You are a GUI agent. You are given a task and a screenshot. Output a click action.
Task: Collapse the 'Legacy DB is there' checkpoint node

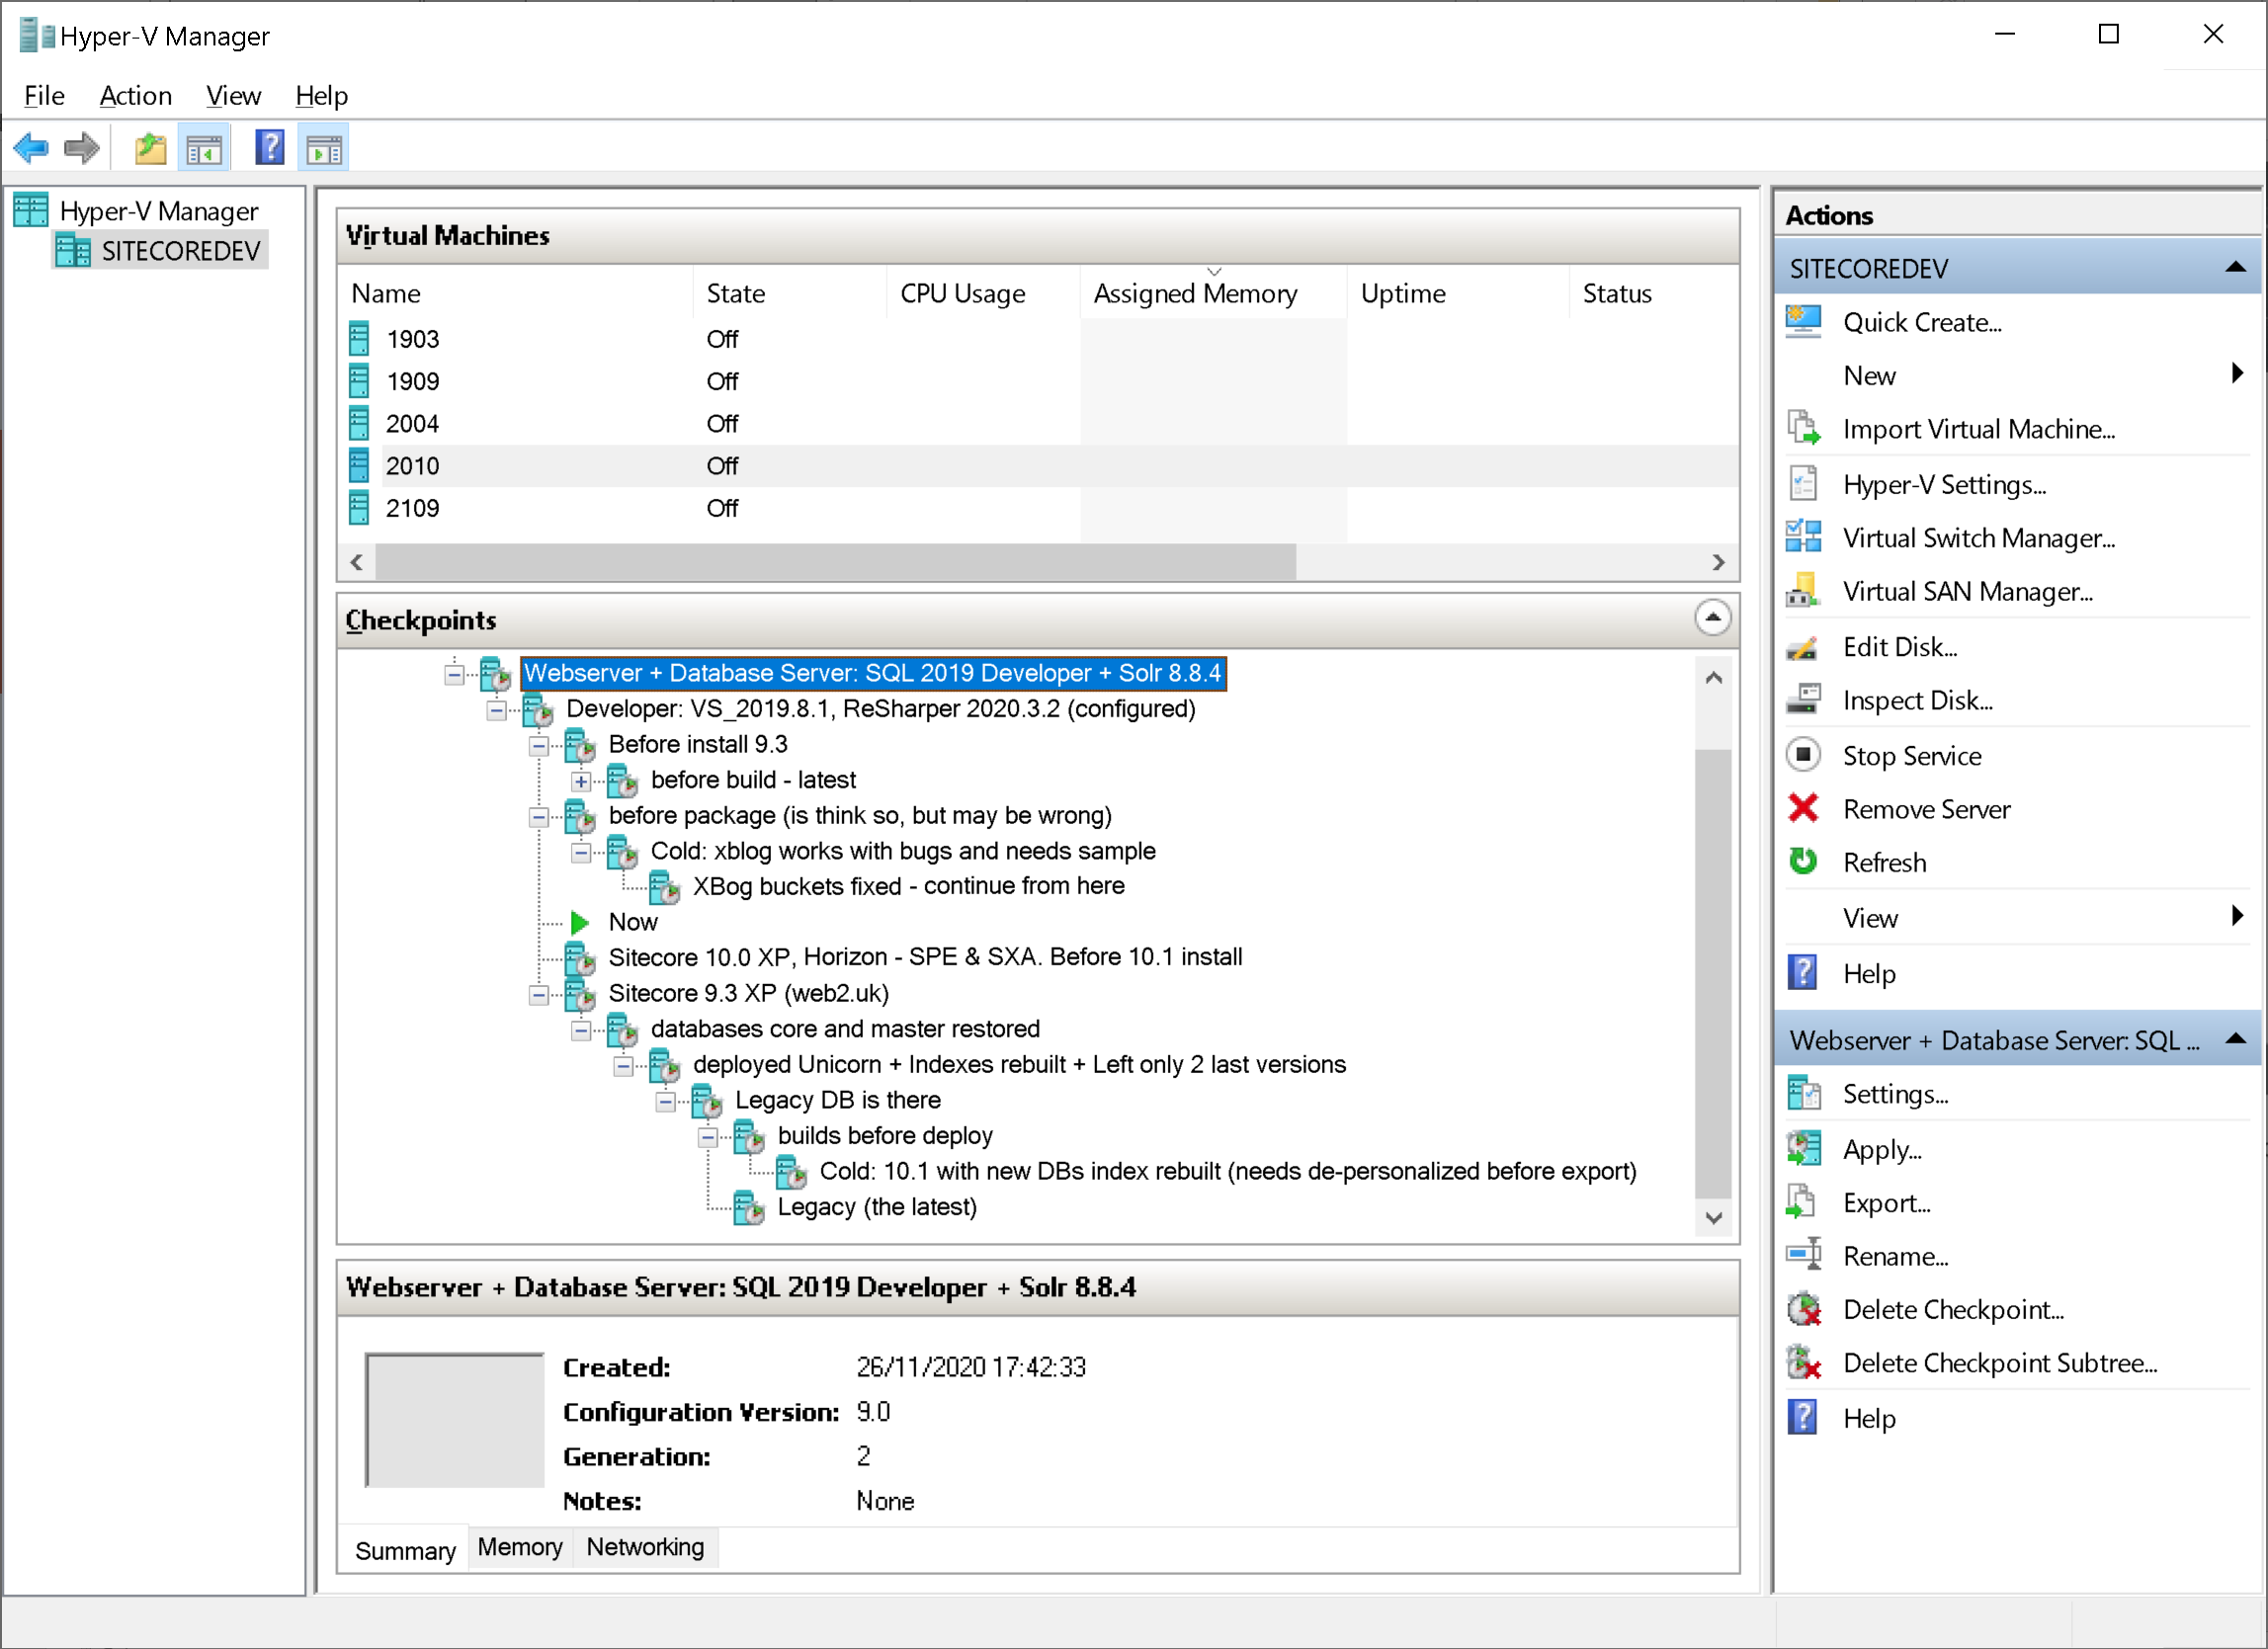click(665, 1101)
